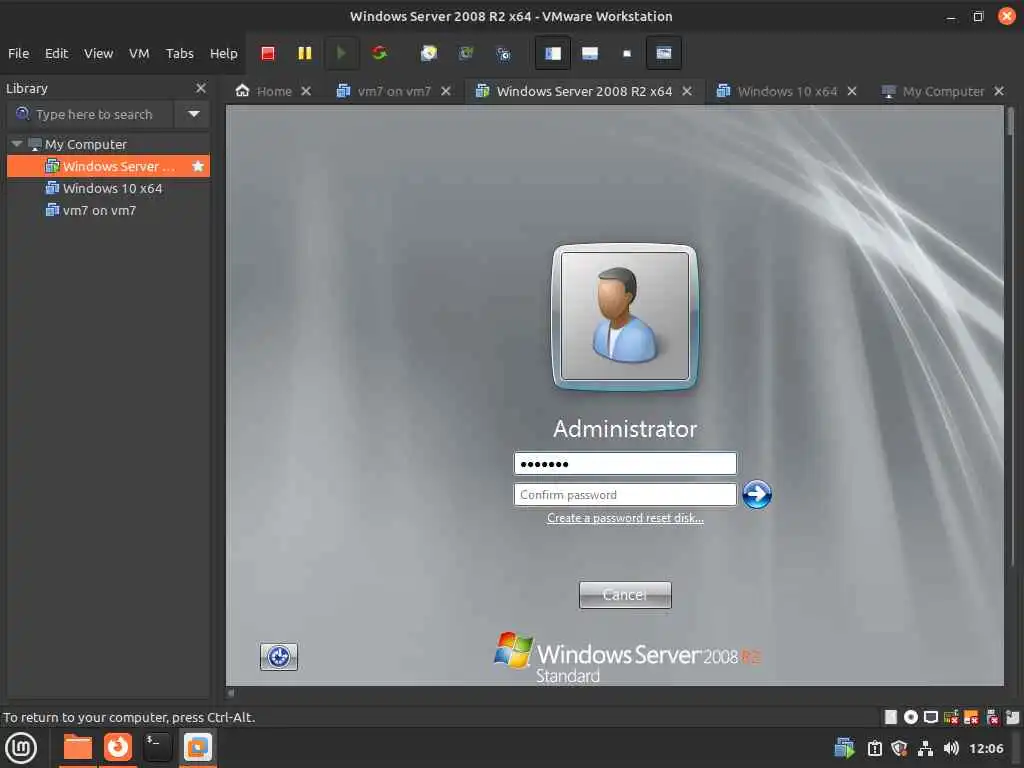Toggle the thumbnail bar view icon
Screen dimensions: 1024x768
[x=590, y=53]
